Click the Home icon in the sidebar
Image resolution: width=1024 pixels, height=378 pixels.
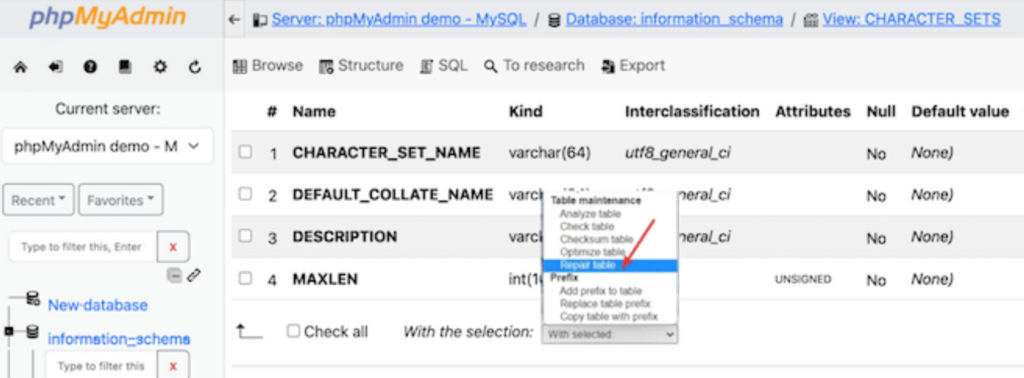[20, 67]
